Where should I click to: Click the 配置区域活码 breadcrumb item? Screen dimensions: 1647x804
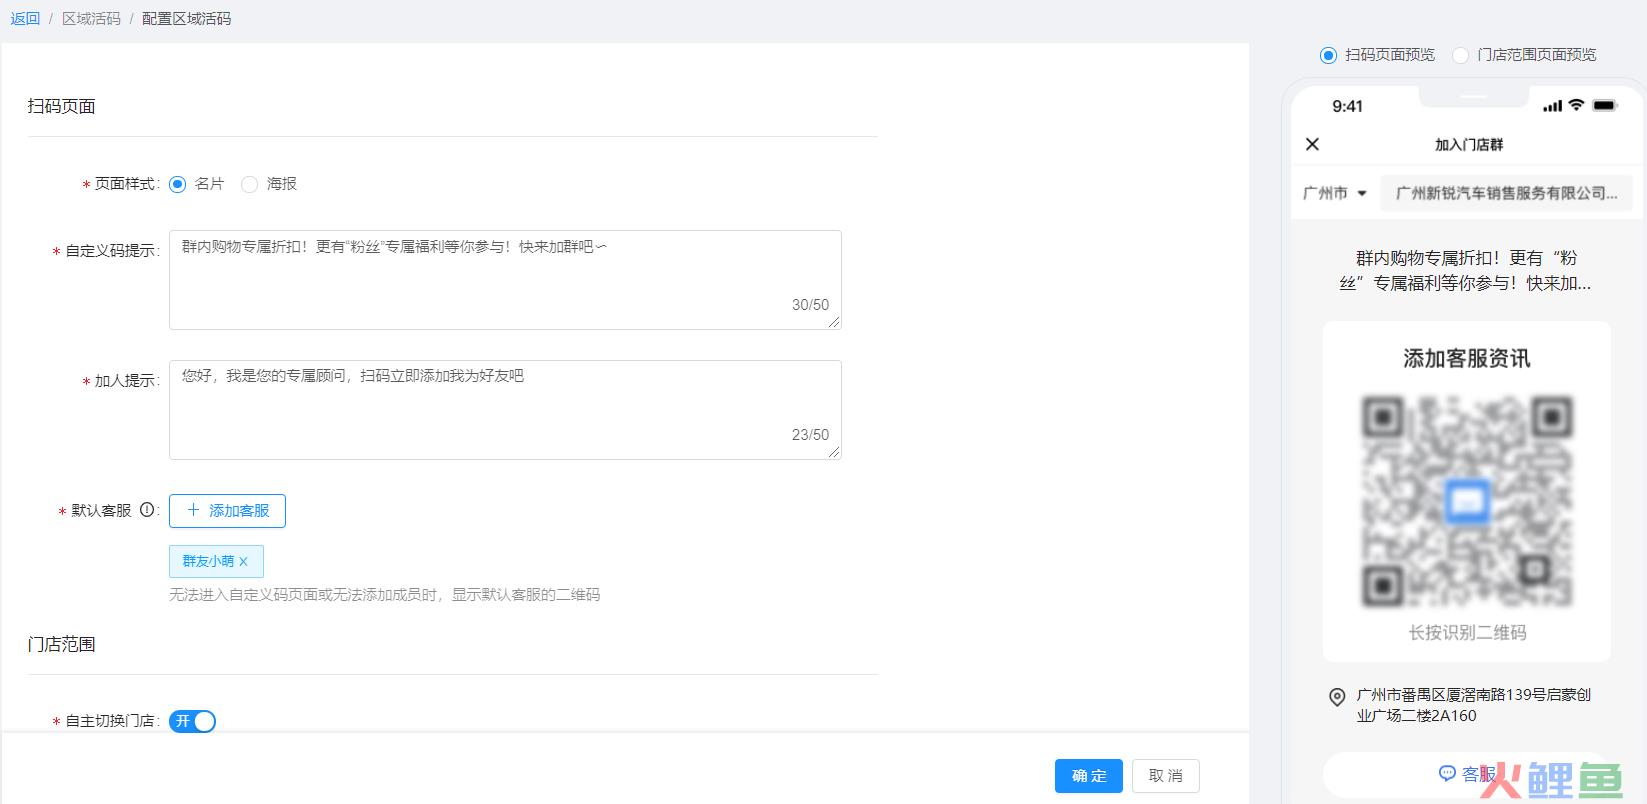(186, 19)
